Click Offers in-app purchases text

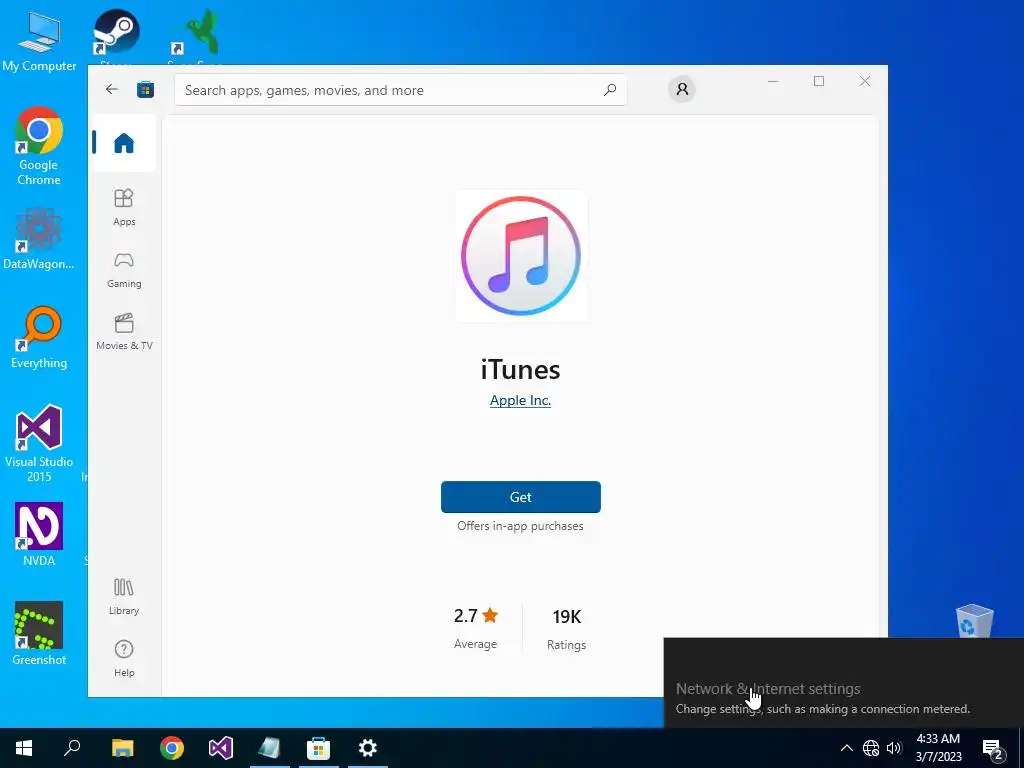point(520,526)
